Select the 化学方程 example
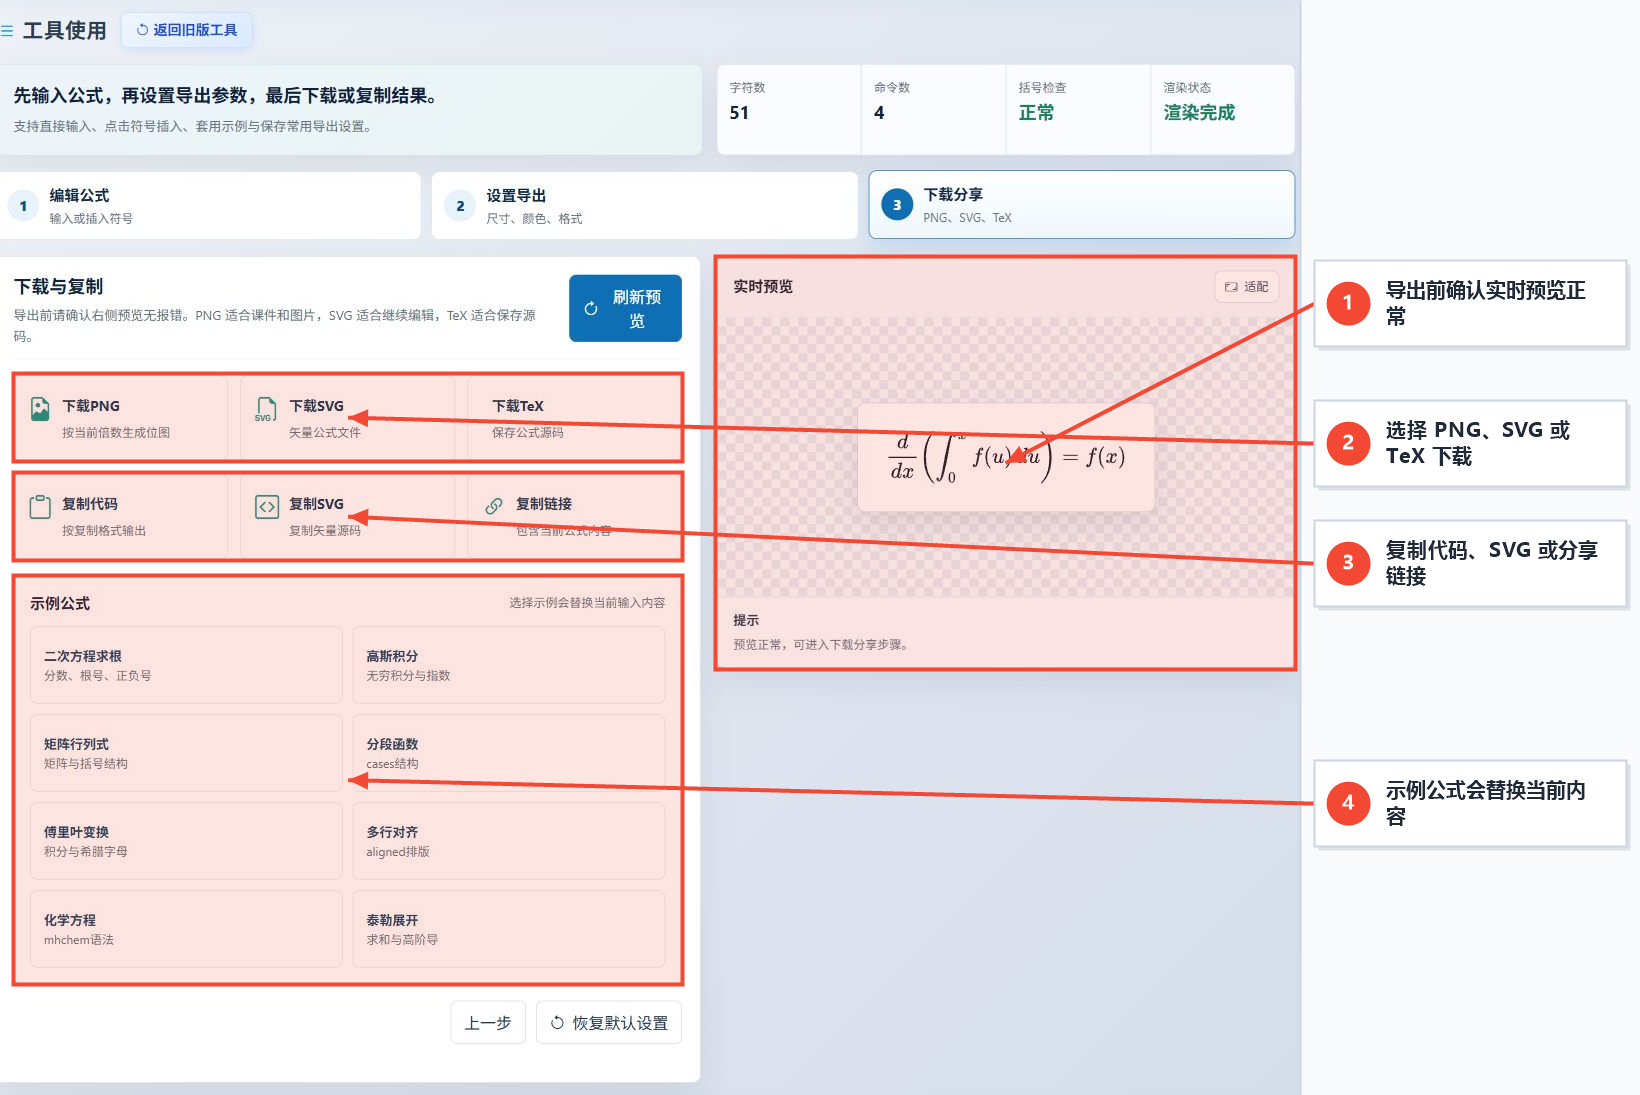The image size is (1640, 1095). 186,929
